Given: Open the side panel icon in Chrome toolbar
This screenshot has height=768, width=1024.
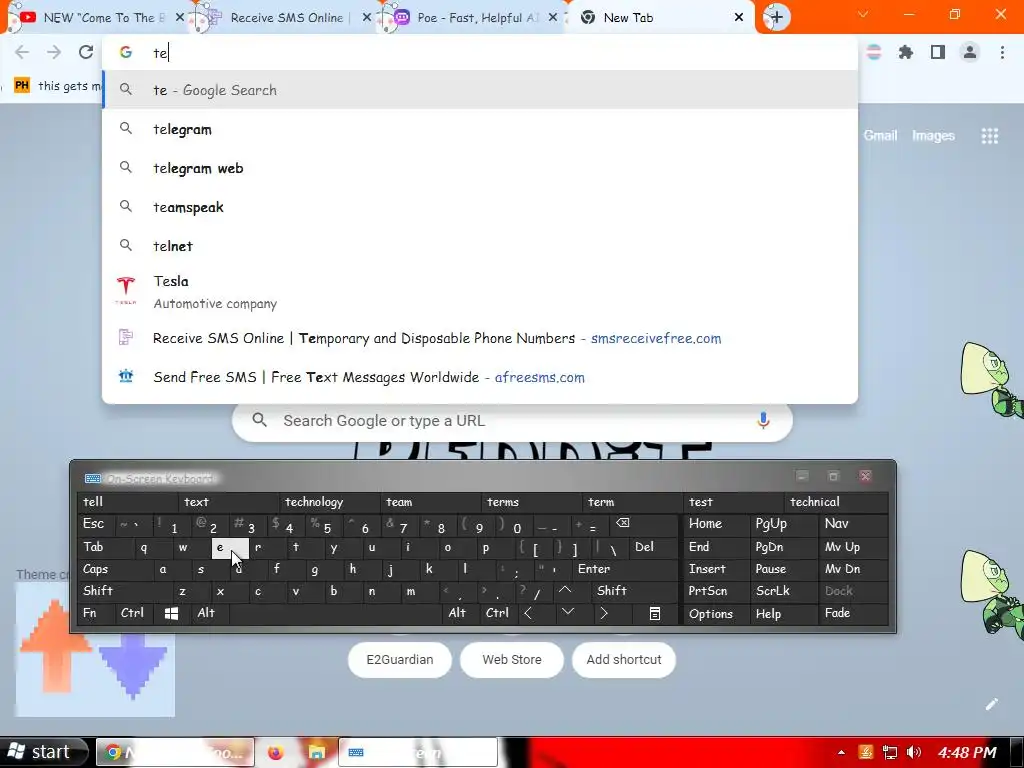Looking at the screenshot, I should point(938,52).
